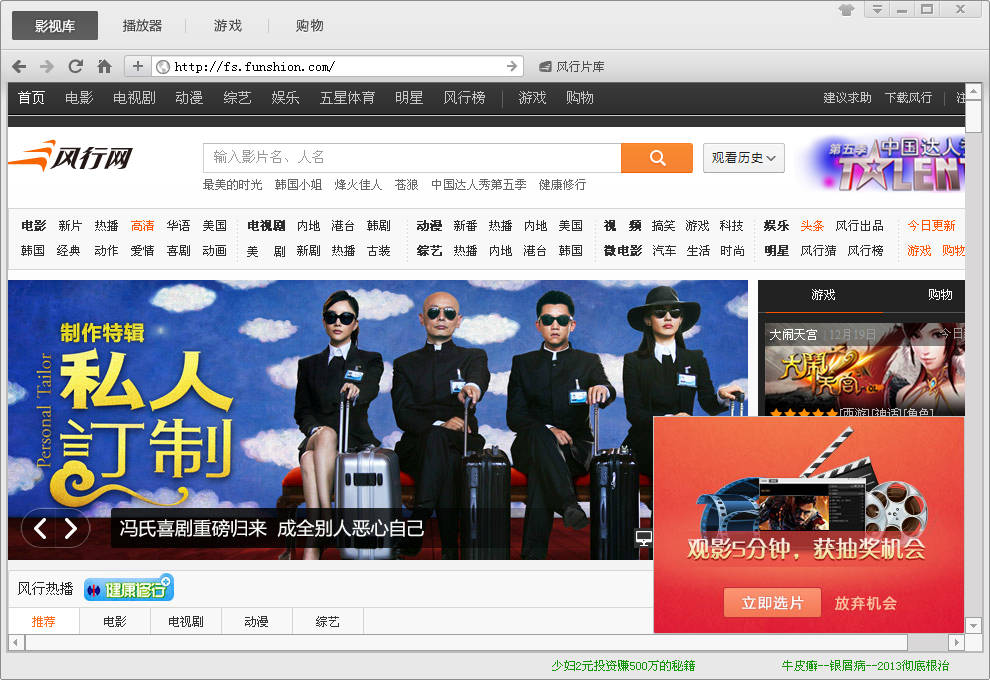This screenshot has width=990, height=680.
Task: Click the browser back arrow
Action: [19, 66]
